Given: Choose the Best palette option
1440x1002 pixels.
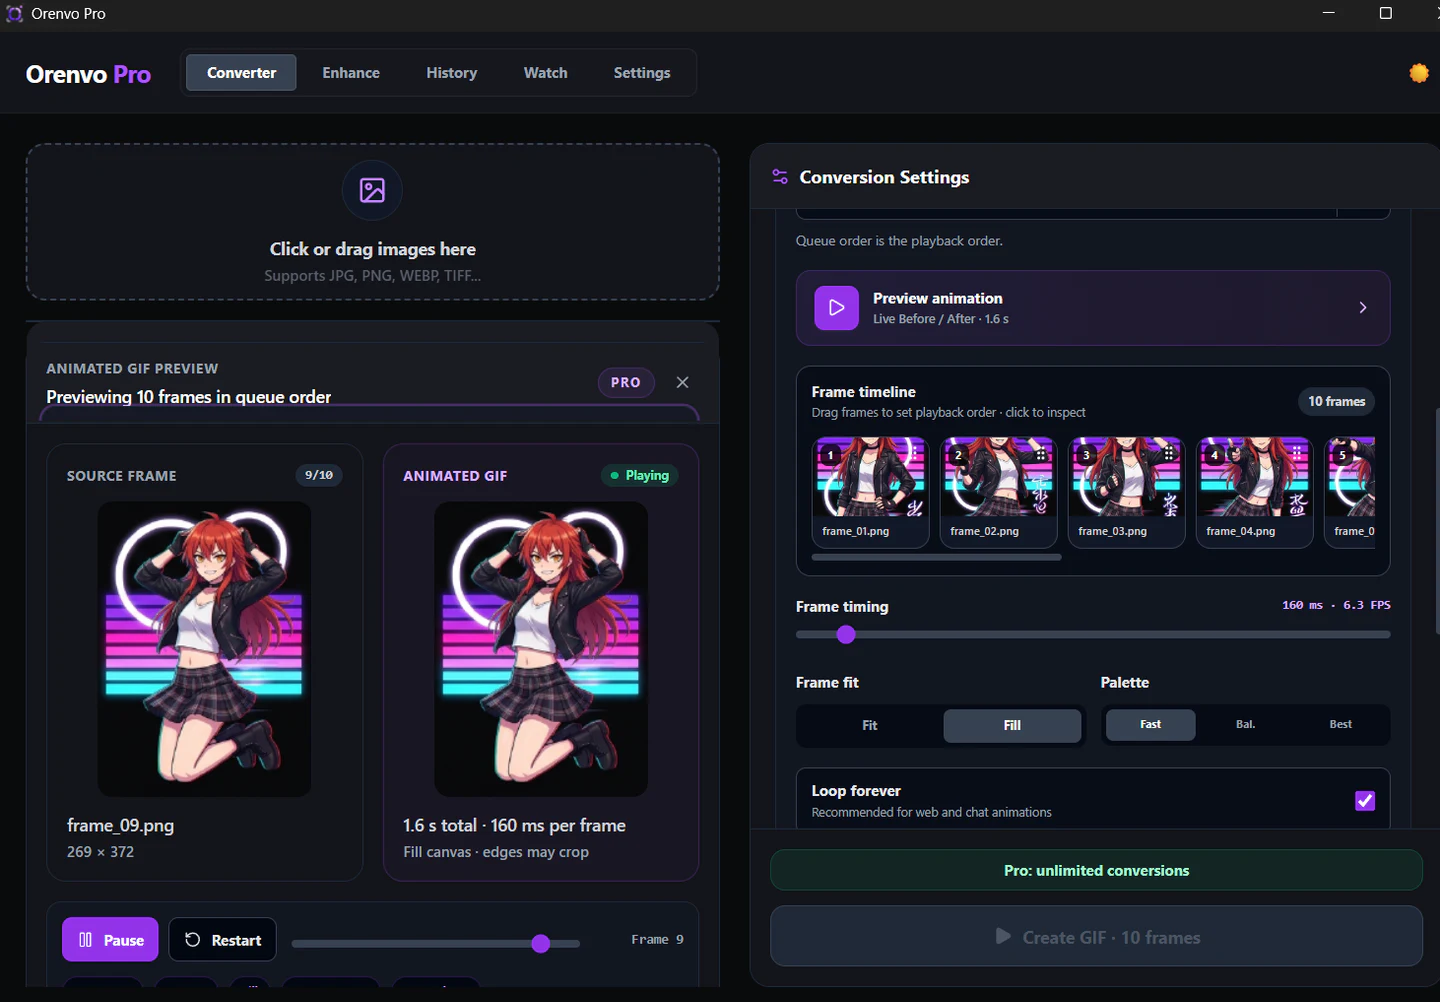Looking at the screenshot, I should 1340,724.
